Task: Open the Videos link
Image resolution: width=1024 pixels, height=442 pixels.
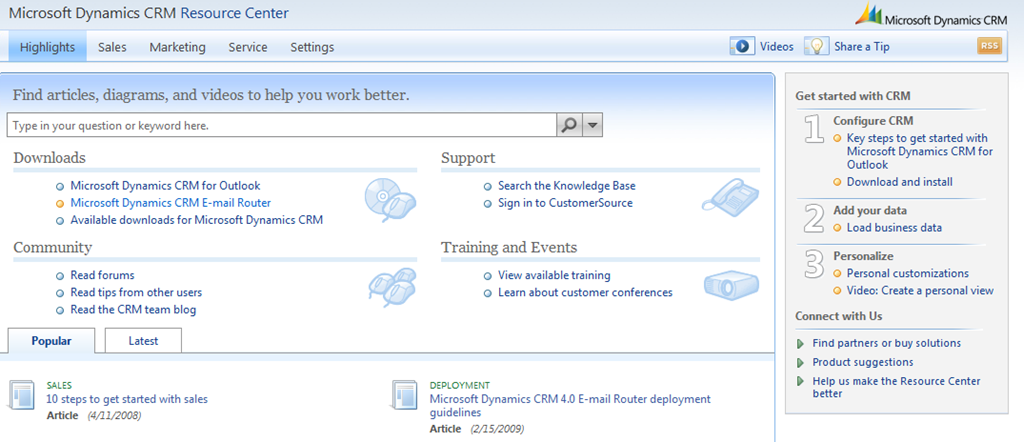Action: click(776, 46)
